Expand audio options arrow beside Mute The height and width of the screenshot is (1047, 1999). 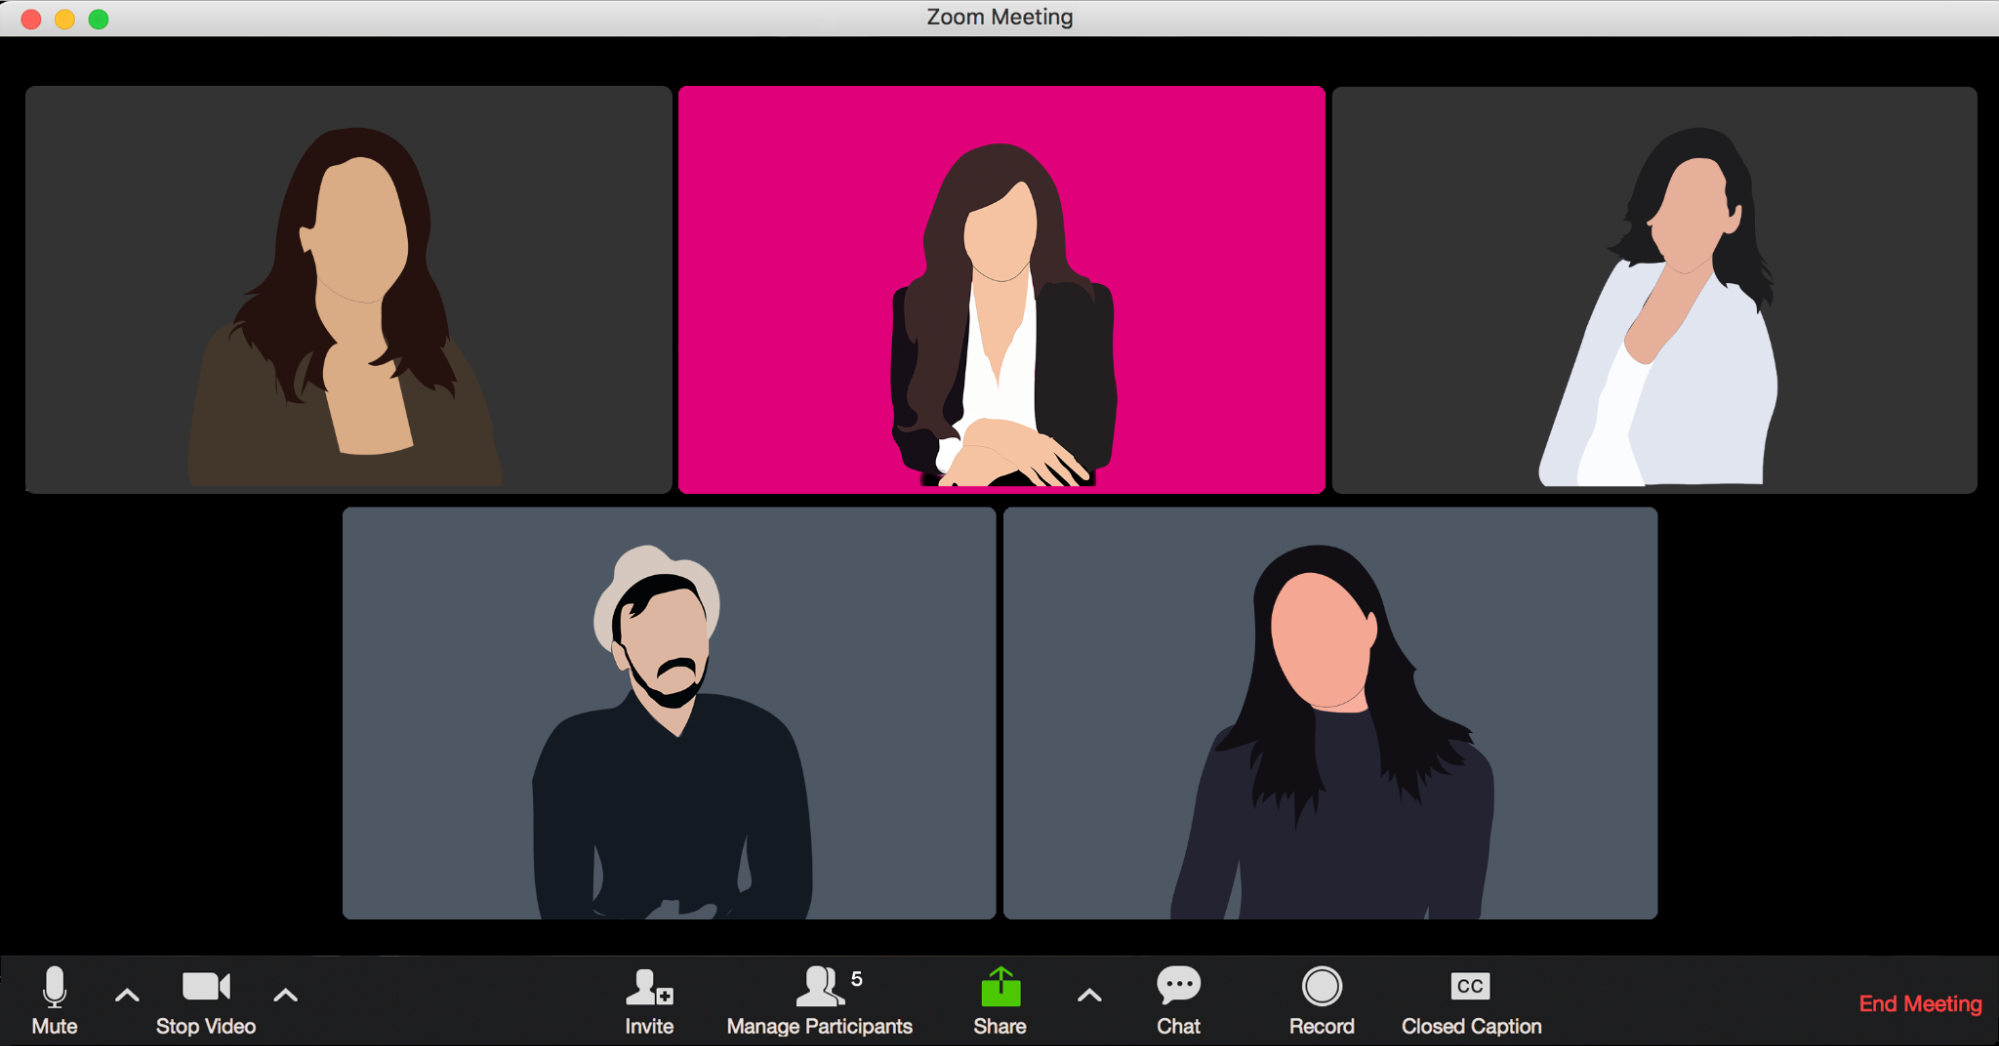(x=127, y=996)
